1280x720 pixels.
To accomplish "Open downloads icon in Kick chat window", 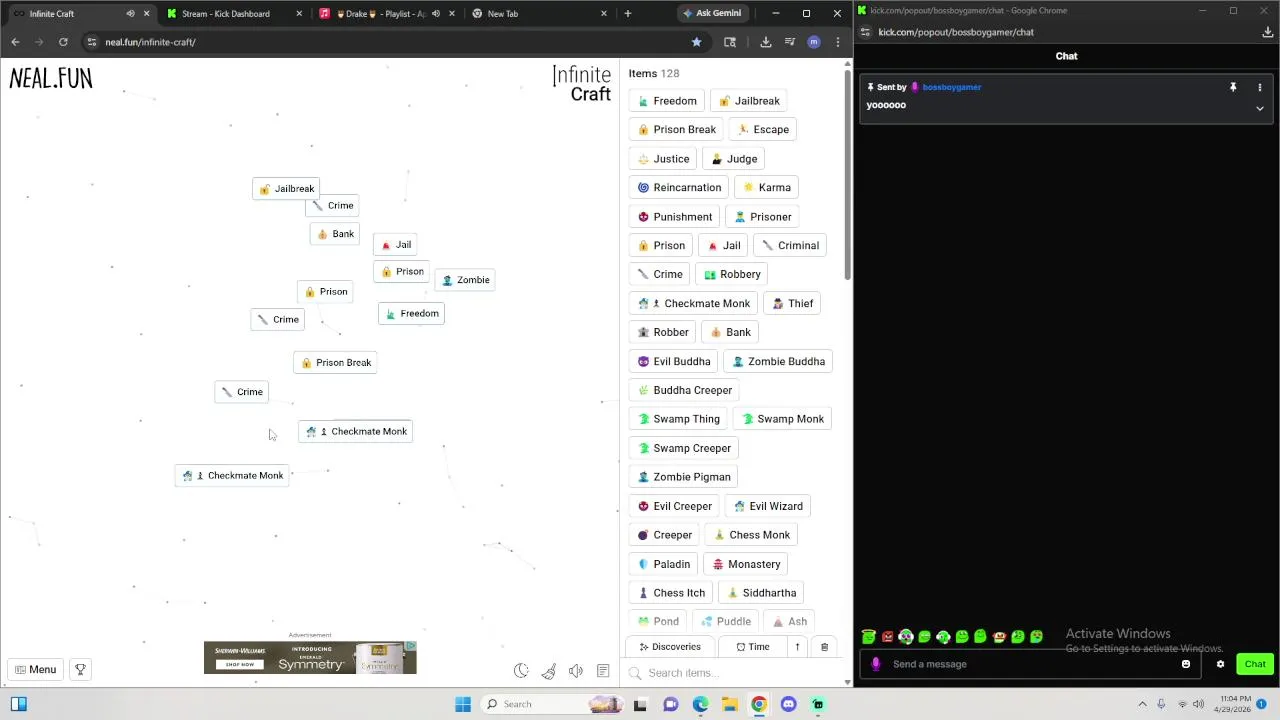I will (1267, 32).
